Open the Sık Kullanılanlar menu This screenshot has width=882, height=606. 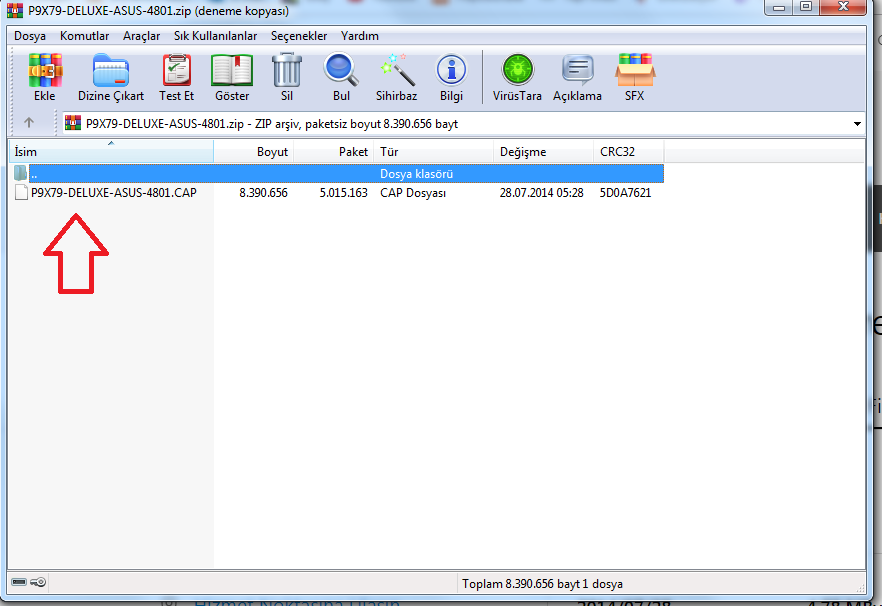215,36
